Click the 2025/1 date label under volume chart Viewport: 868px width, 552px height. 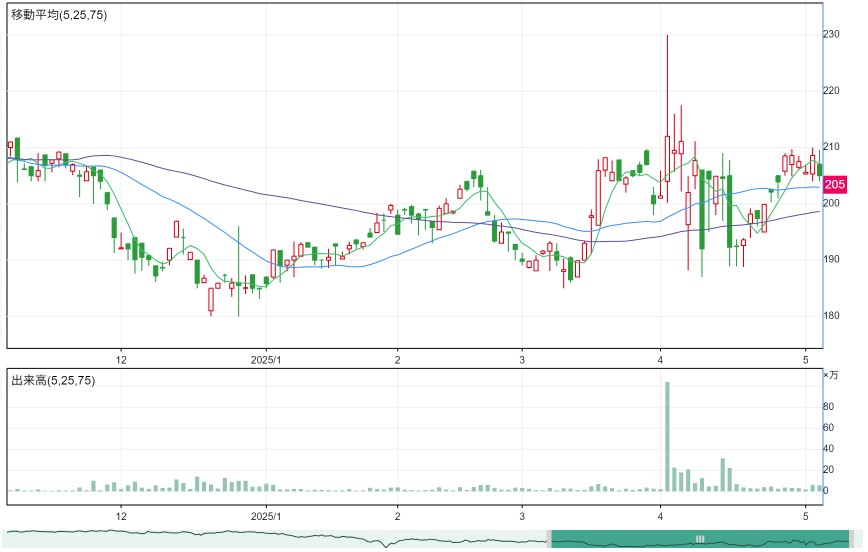266,517
